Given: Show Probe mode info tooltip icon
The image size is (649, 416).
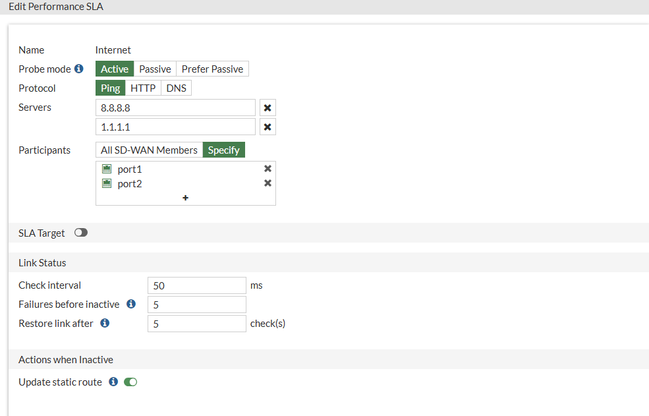Looking at the screenshot, I should [79, 69].
